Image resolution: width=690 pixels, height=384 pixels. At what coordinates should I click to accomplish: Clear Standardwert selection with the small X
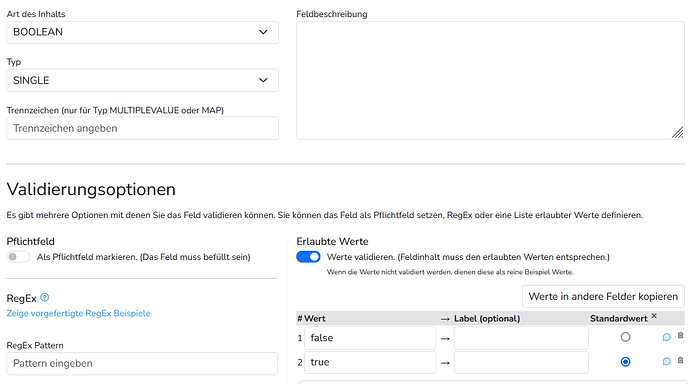click(x=654, y=316)
